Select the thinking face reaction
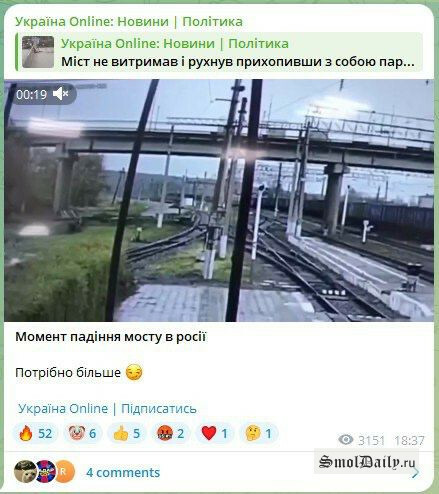This screenshot has width=439, height=494. click(258, 433)
